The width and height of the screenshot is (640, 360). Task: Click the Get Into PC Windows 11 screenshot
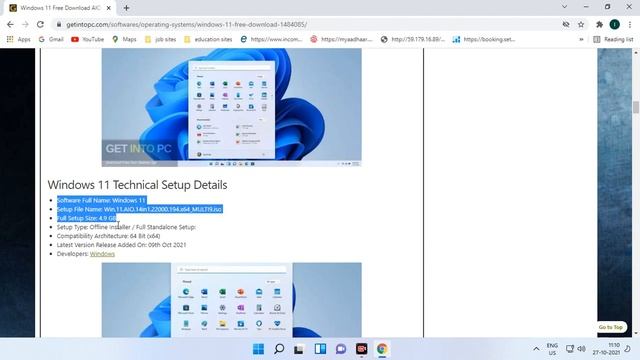(x=231, y=107)
